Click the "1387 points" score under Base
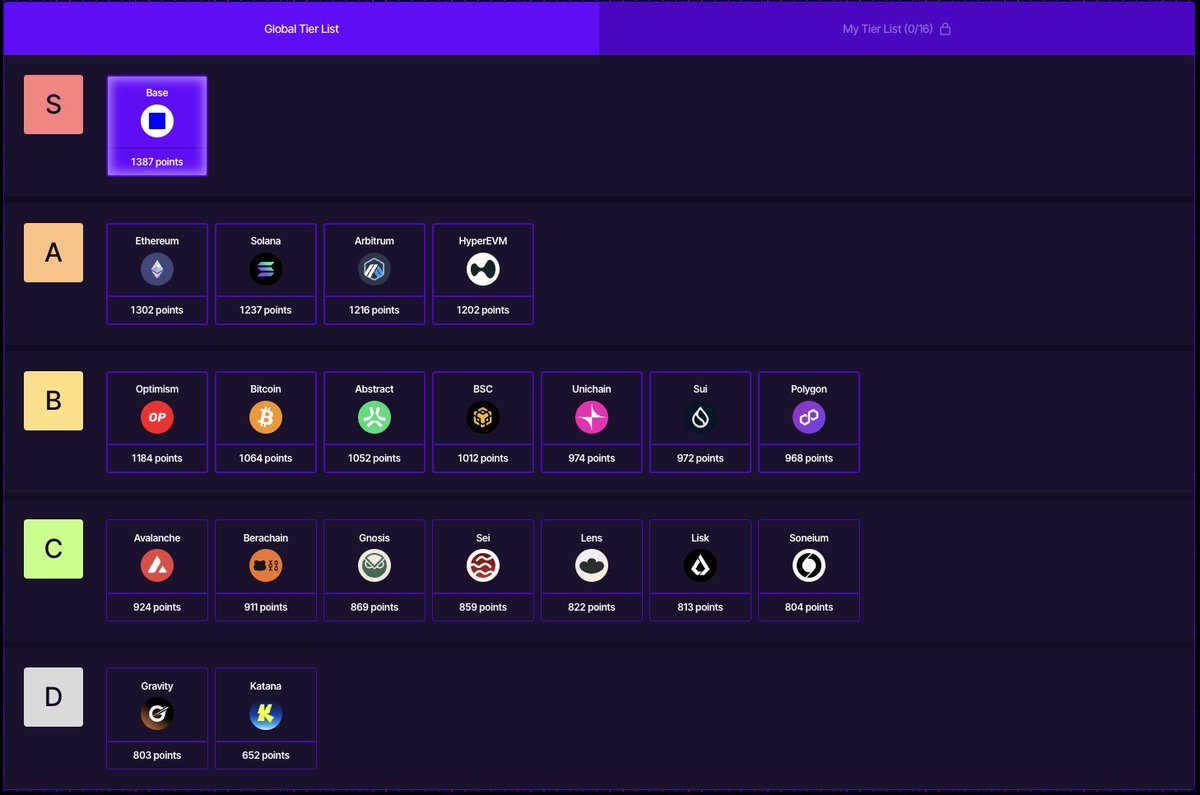This screenshot has height=795, width=1200. click(x=157, y=162)
